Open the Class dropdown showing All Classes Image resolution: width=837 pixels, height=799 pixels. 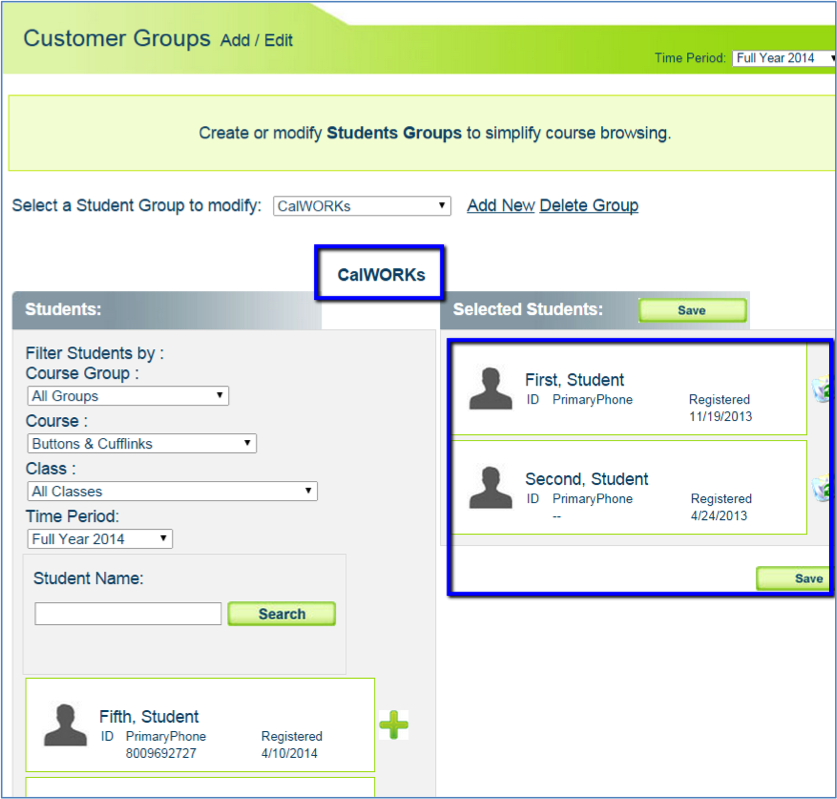coord(172,491)
